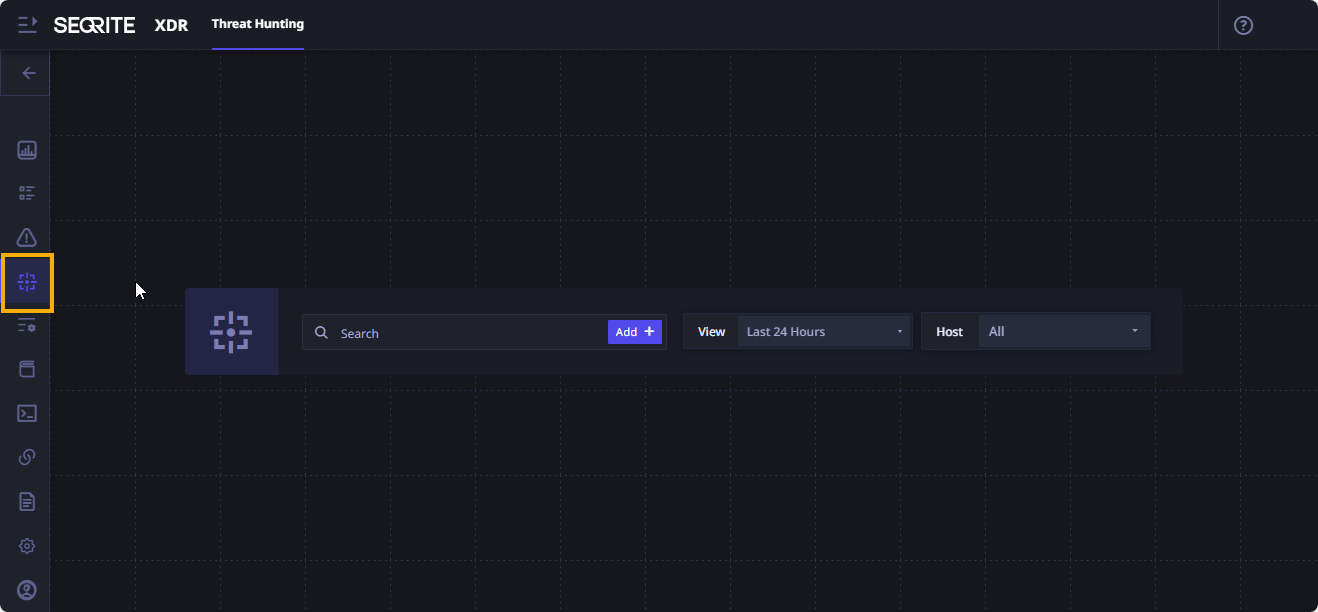Click the Add + button
Screen dimensions: 1318x612
click(x=635, y=332)
